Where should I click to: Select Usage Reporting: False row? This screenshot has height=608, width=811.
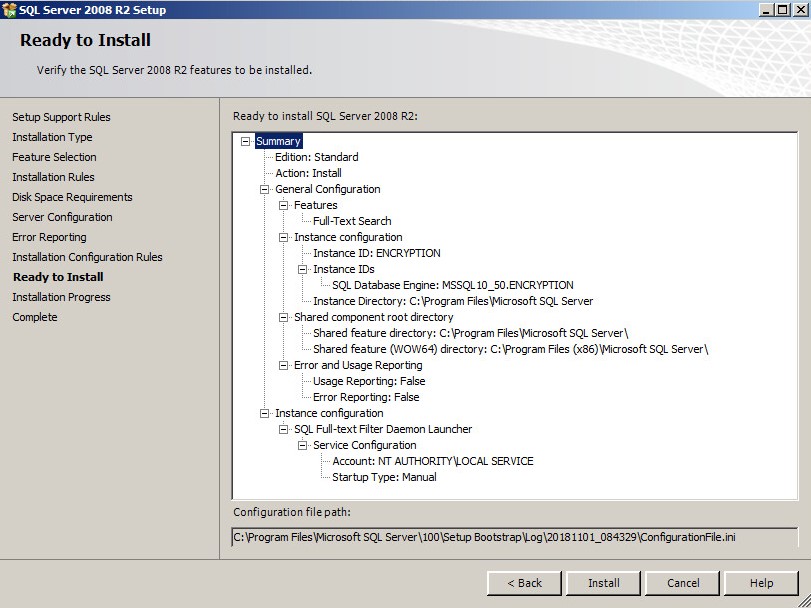[x=369, y=382]
